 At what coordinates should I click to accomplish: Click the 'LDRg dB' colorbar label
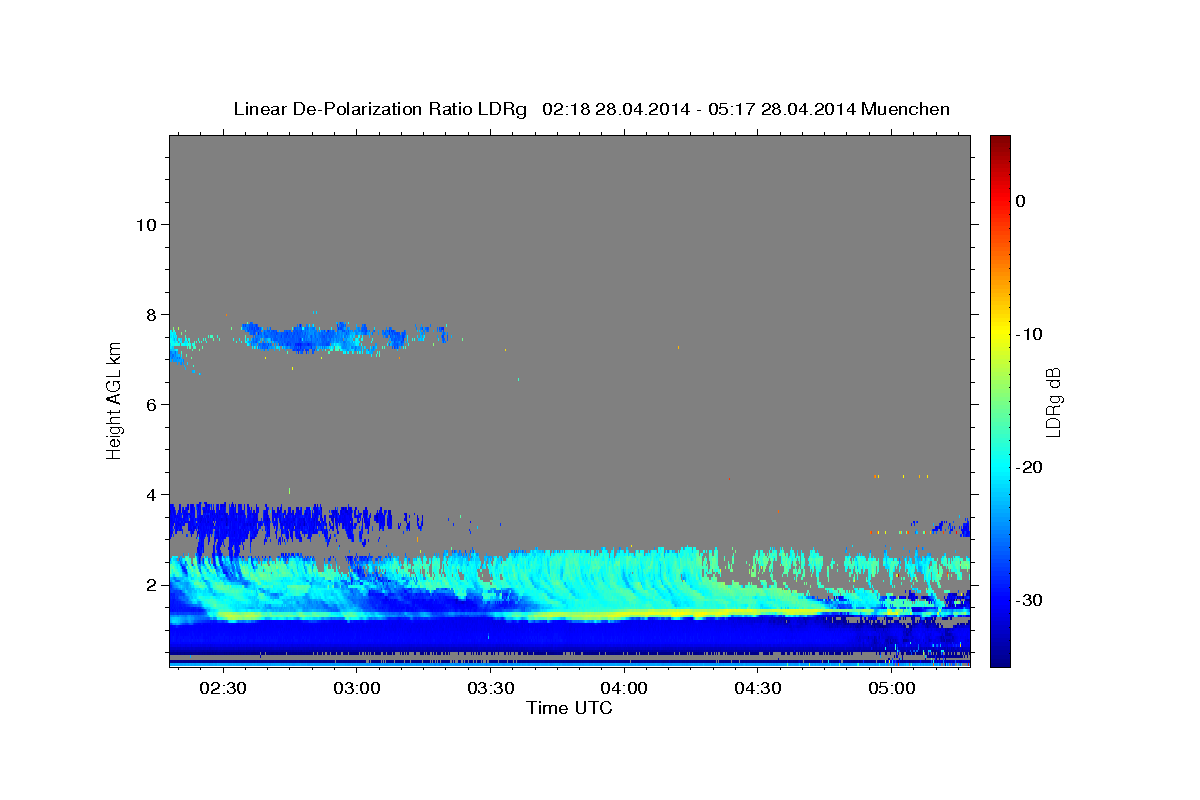[x=1052, y=400]
